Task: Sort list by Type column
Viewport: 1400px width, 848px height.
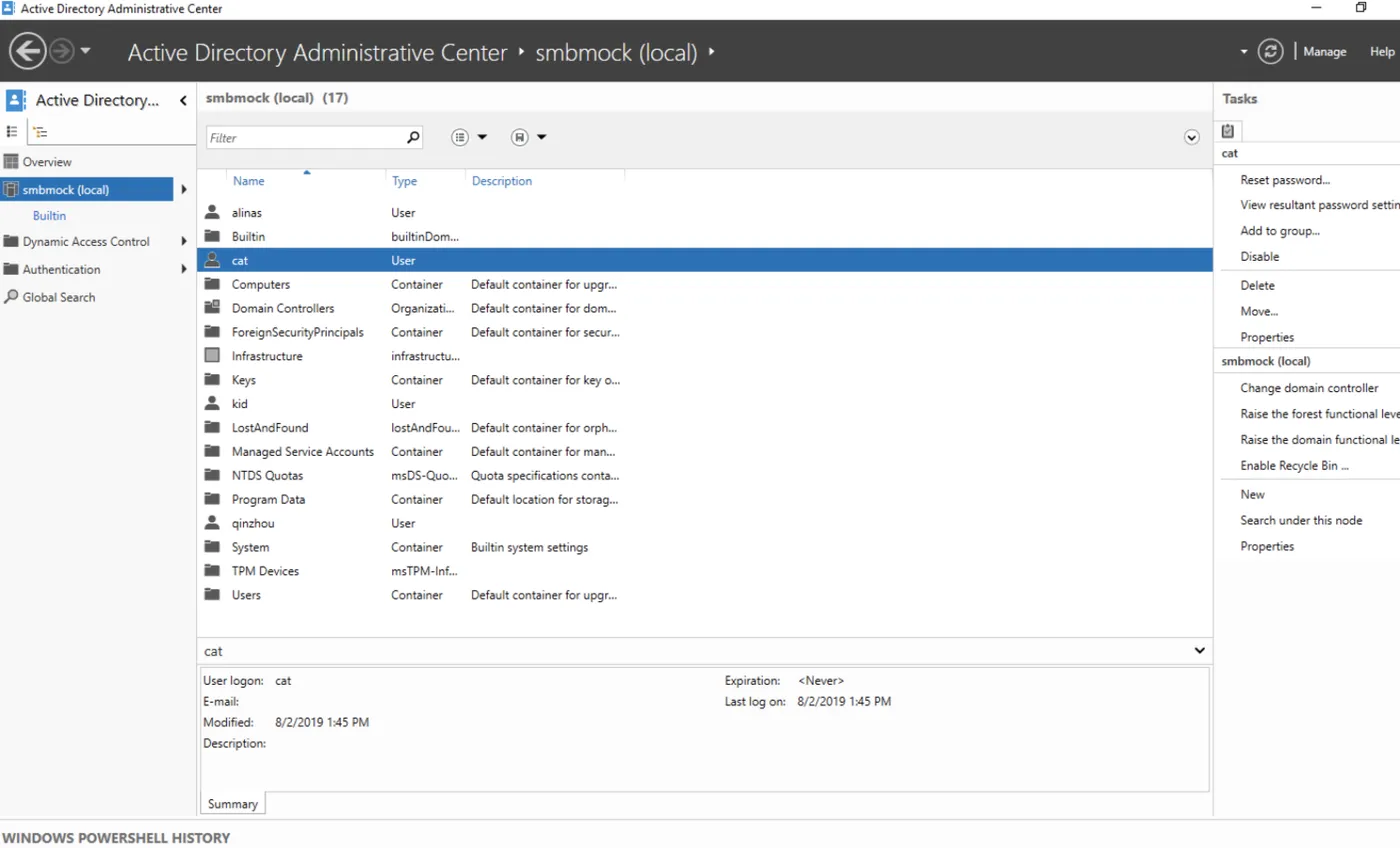Action: (404, 182)
